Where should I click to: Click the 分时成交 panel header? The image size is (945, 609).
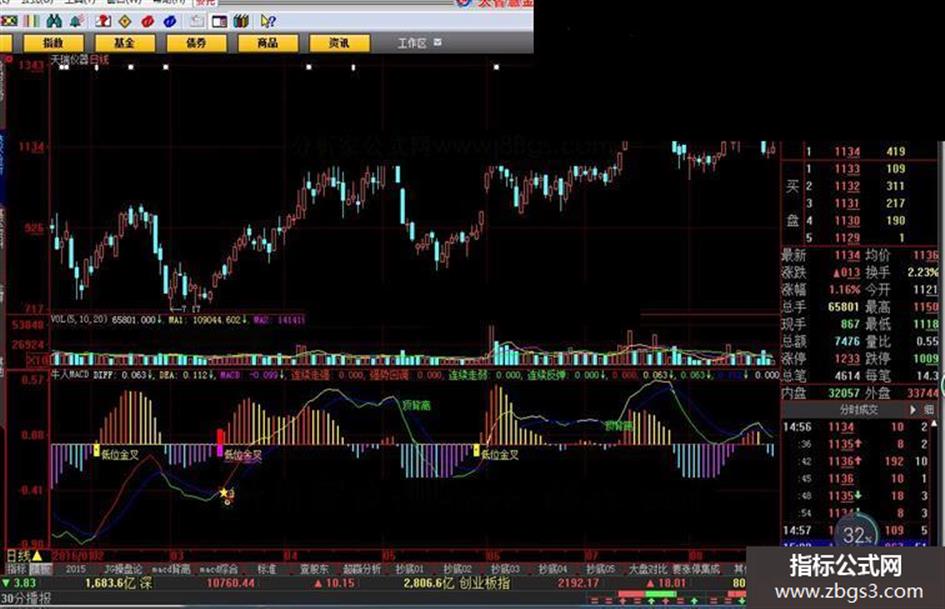pos(859,409)
